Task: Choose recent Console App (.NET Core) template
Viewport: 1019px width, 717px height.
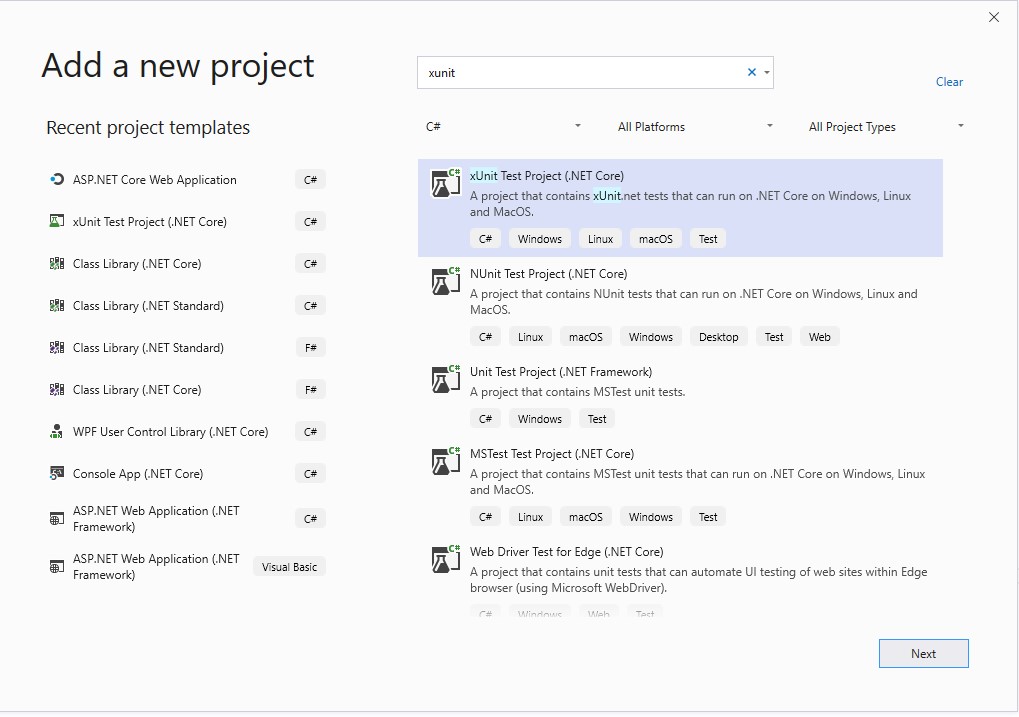Action: 188,473
